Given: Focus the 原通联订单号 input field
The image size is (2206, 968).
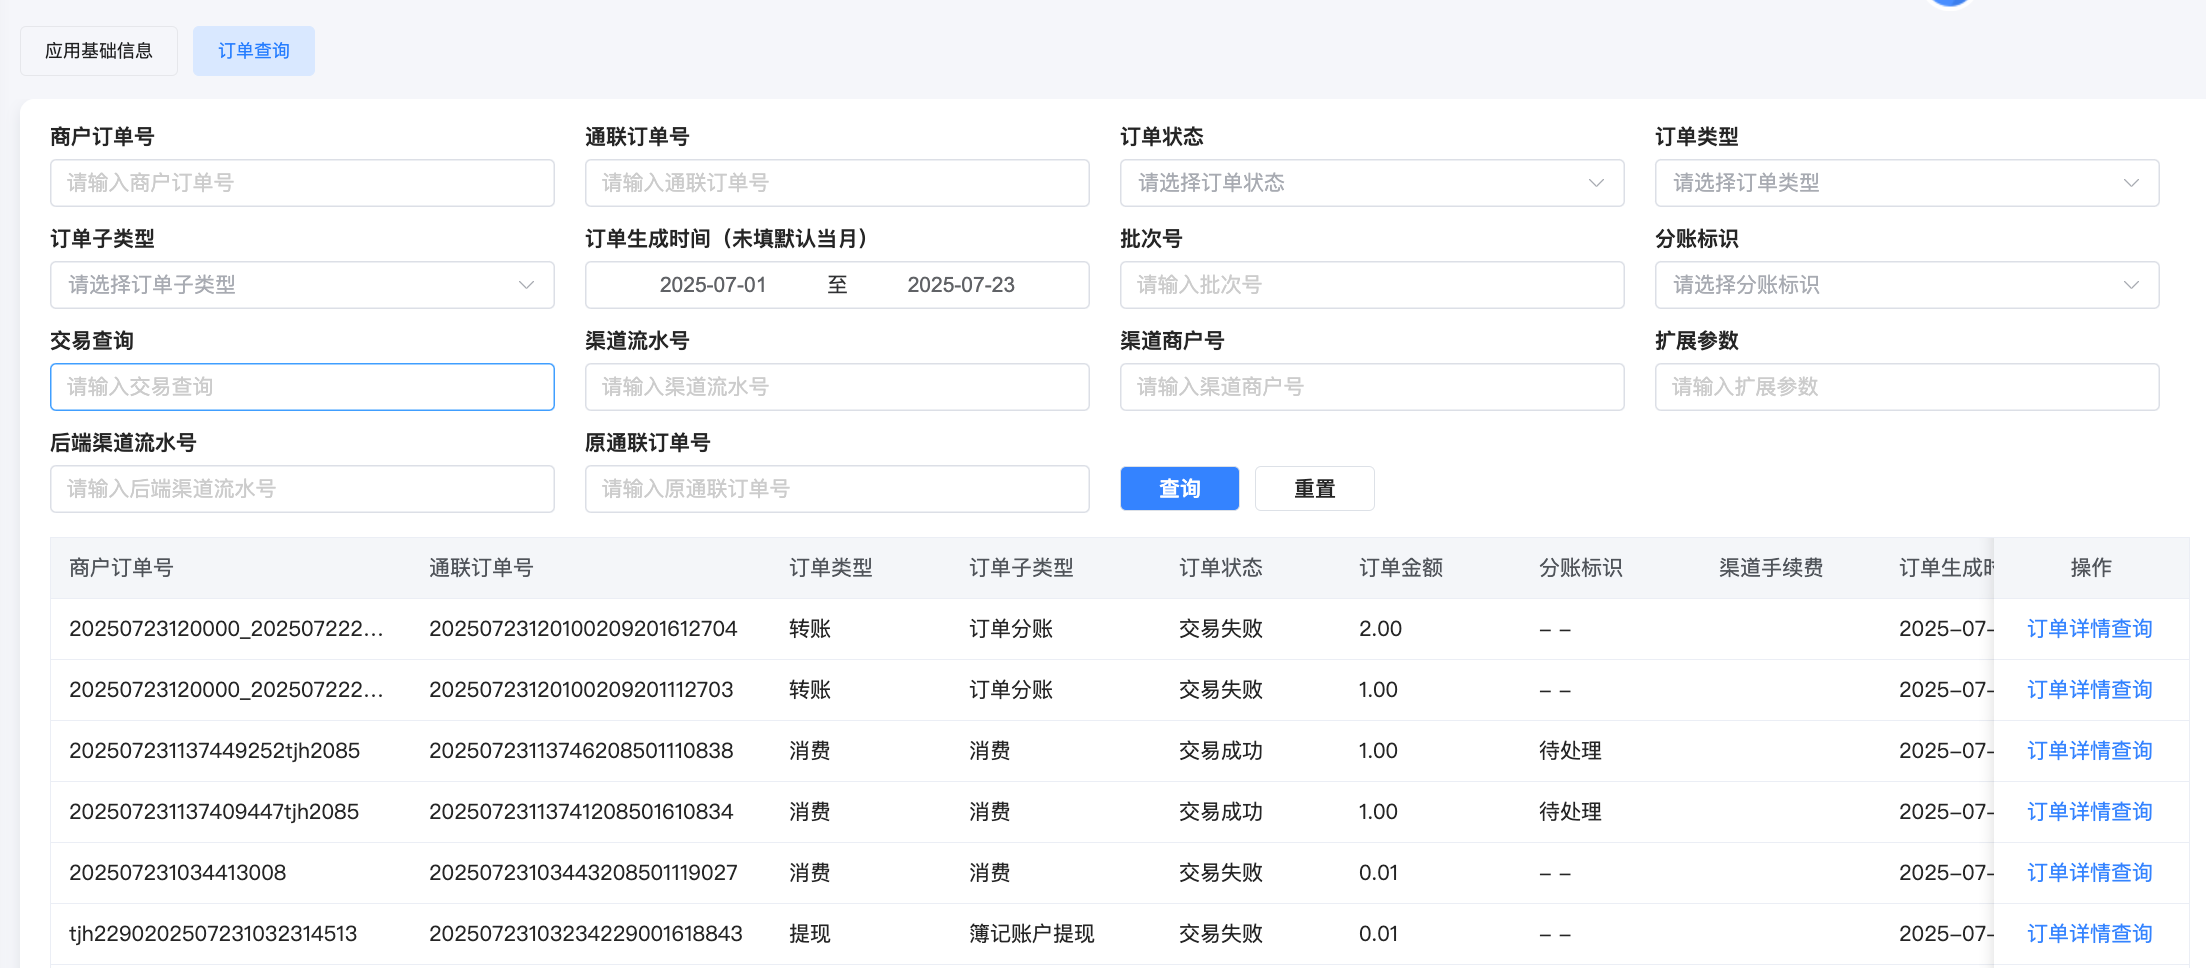Looking at the screenshot, I should (837, 489).
